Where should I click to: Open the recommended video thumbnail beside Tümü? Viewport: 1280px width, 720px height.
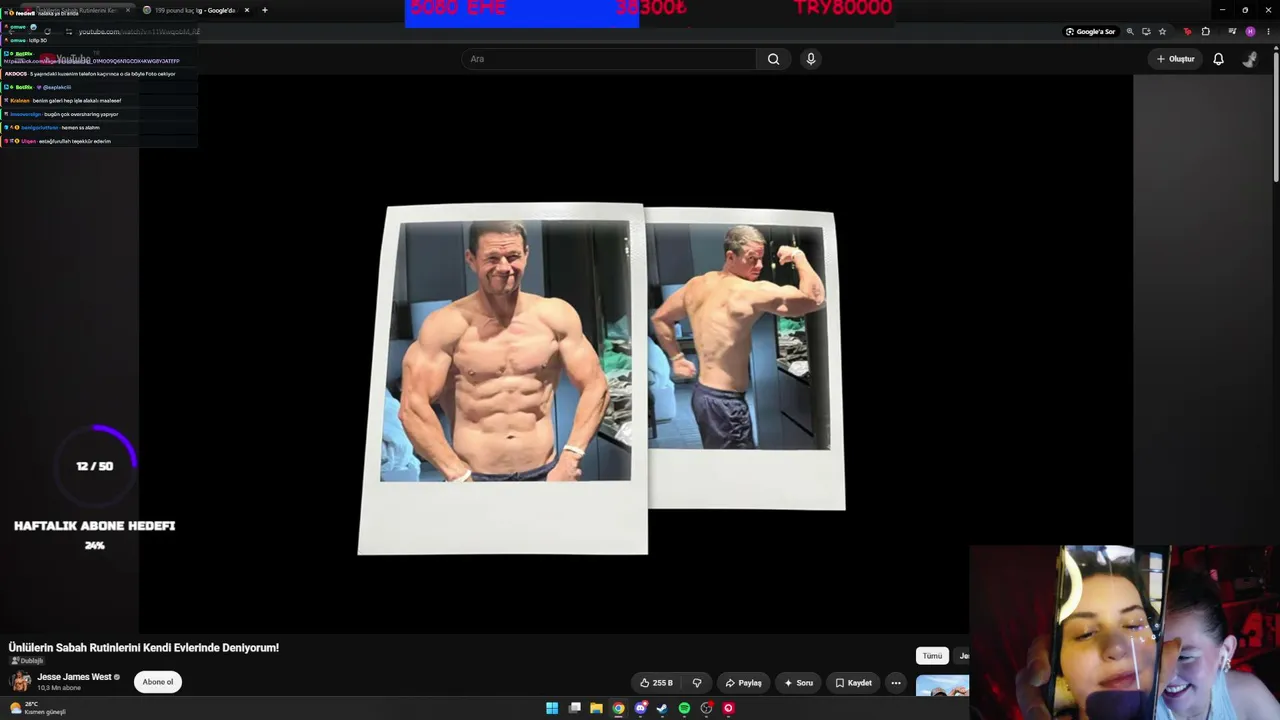[942, 686]
